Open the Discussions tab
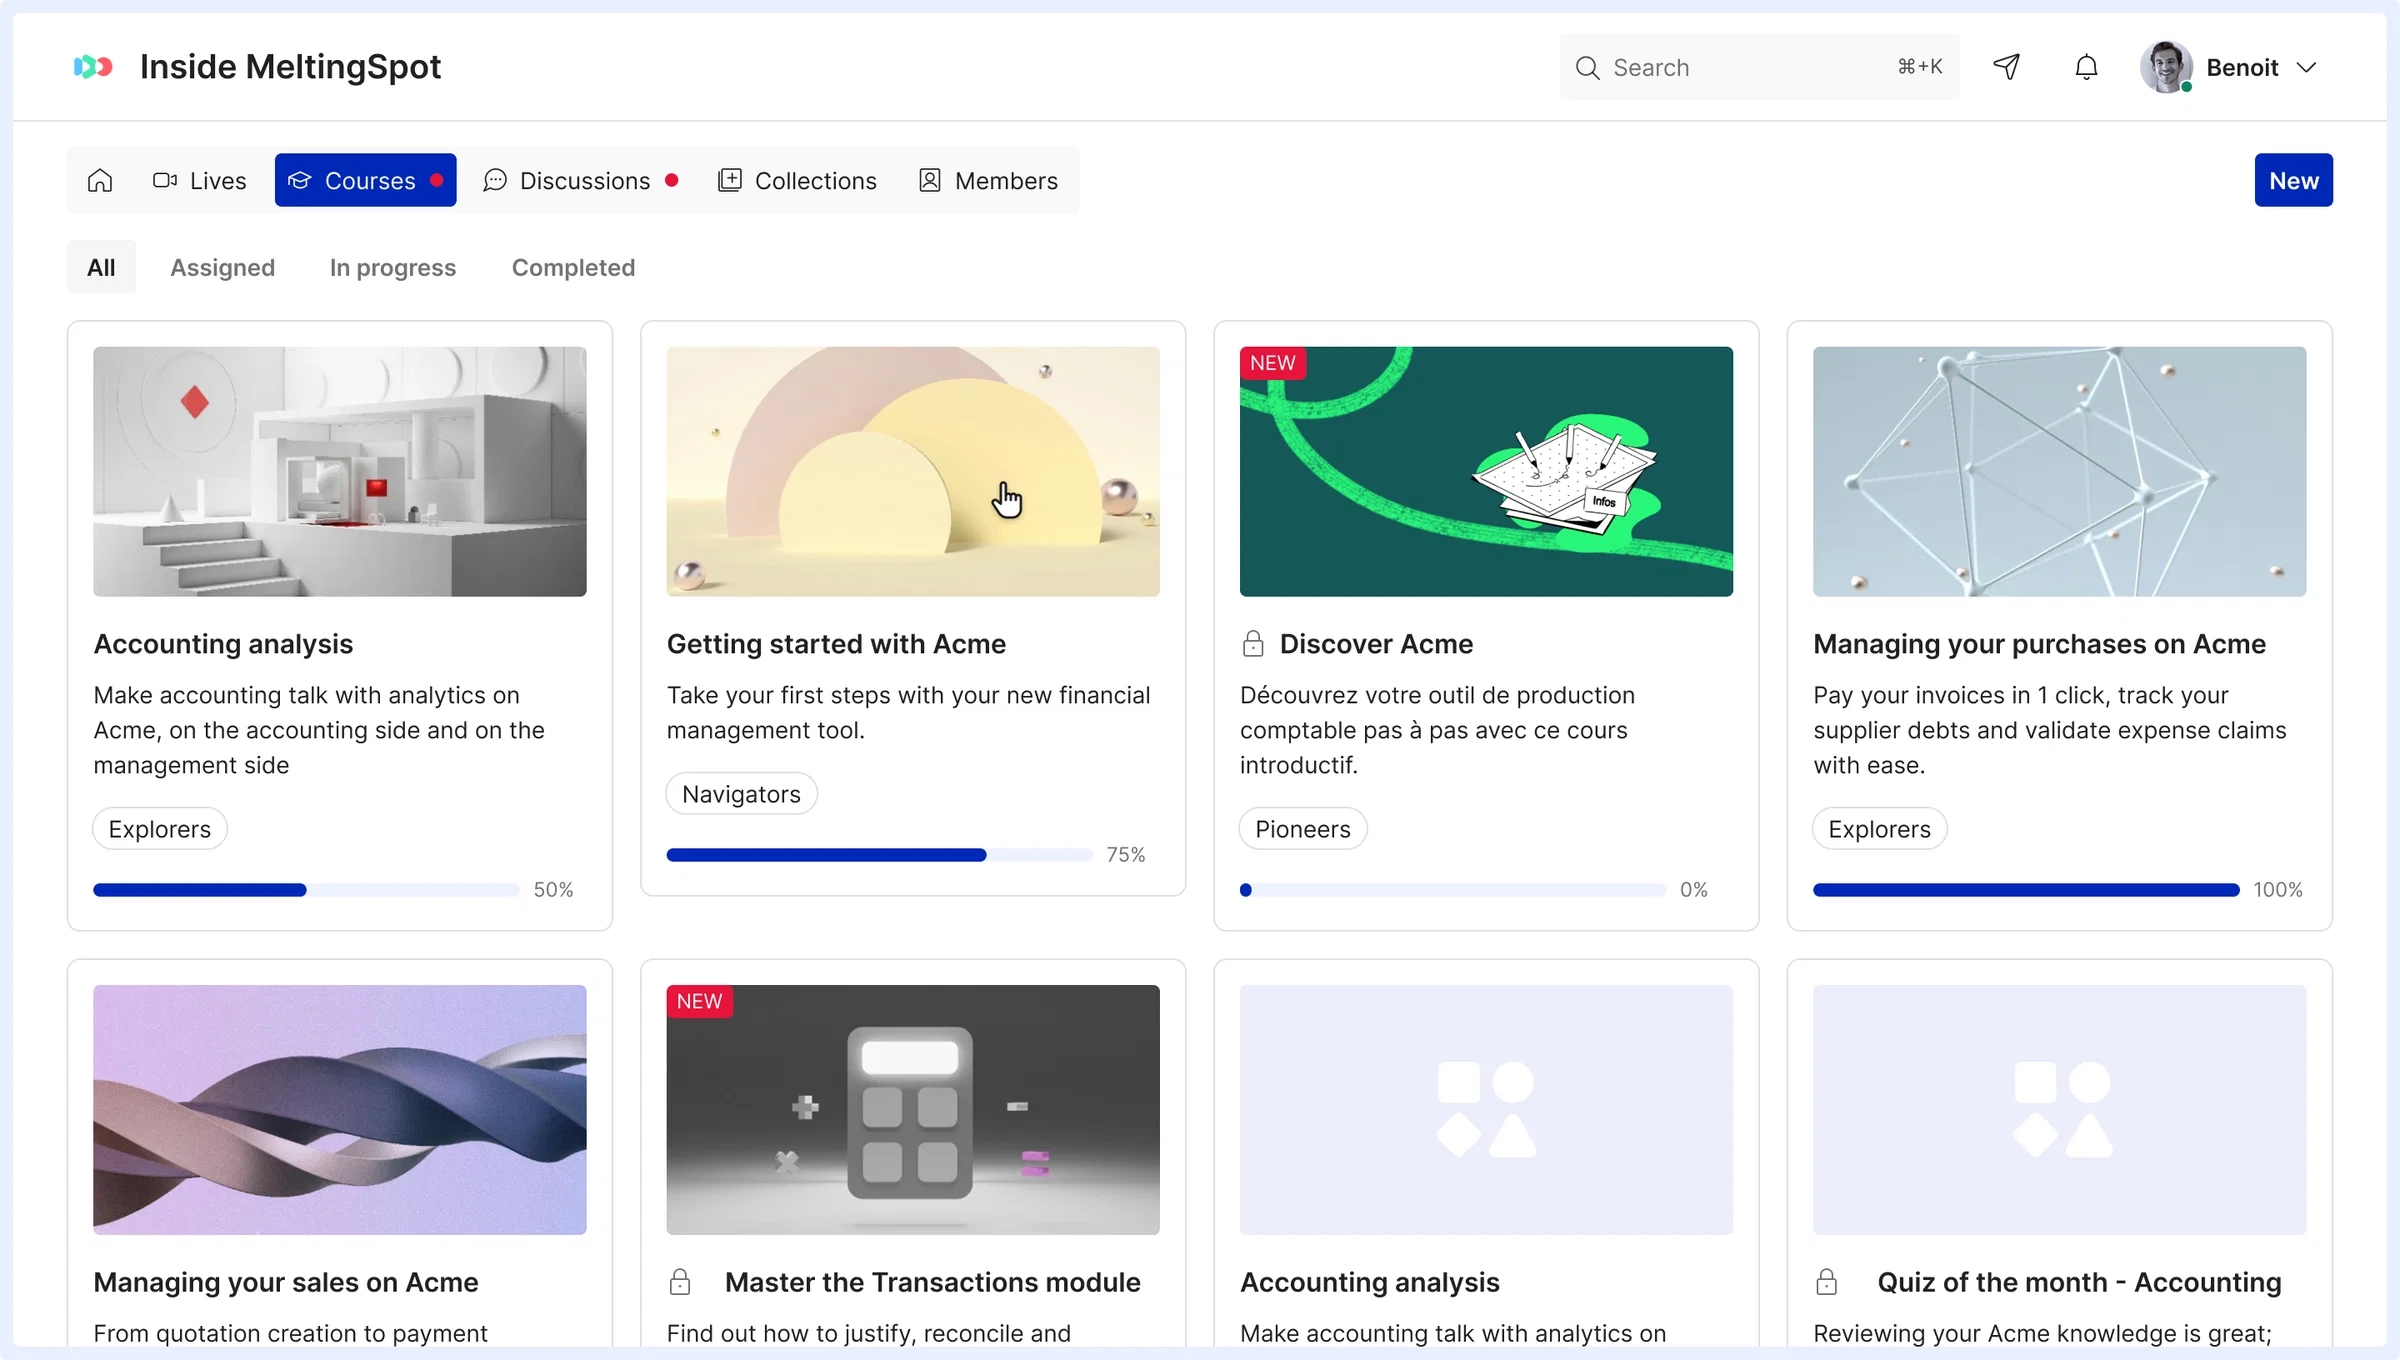 (581, 180)
